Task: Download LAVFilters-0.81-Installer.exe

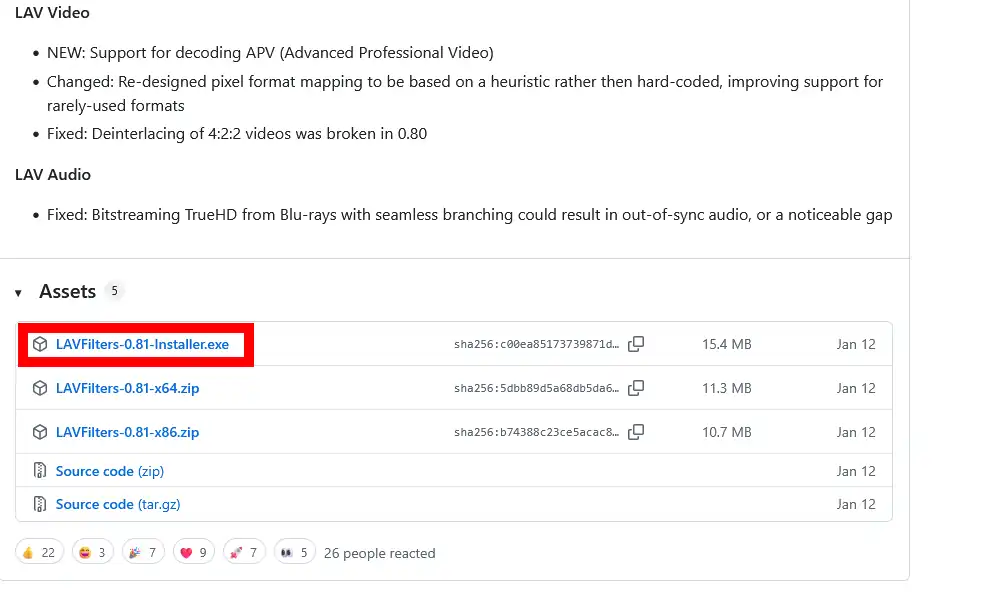Action: click(x=142, y=344)
